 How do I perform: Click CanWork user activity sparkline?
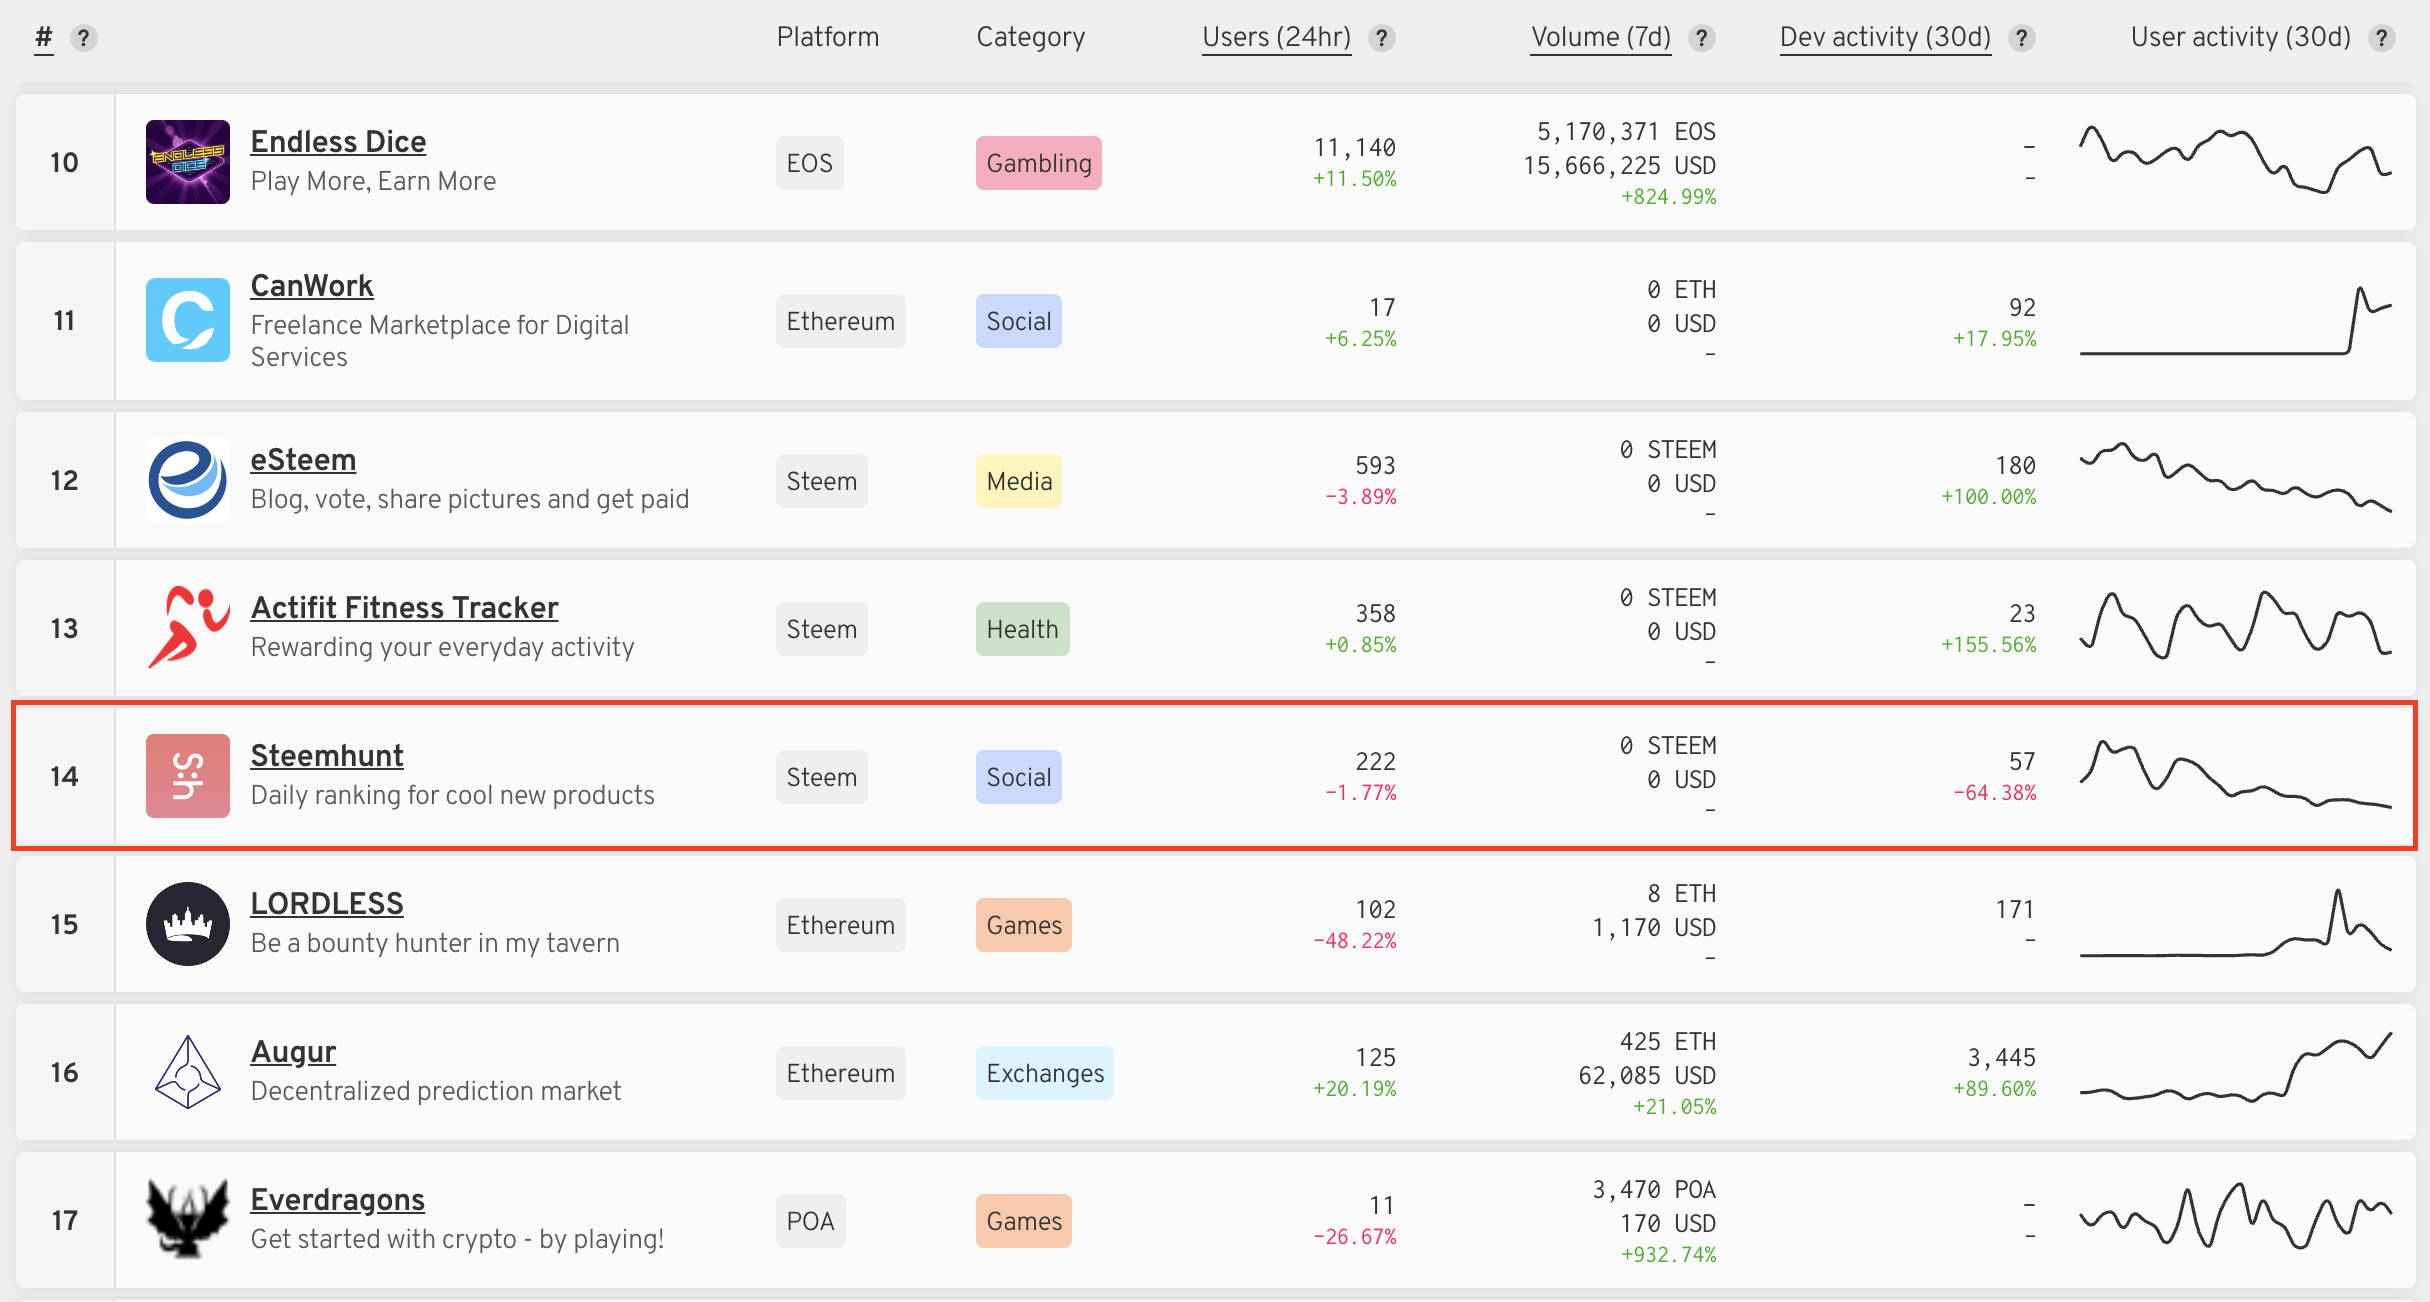pos(2236,320)
